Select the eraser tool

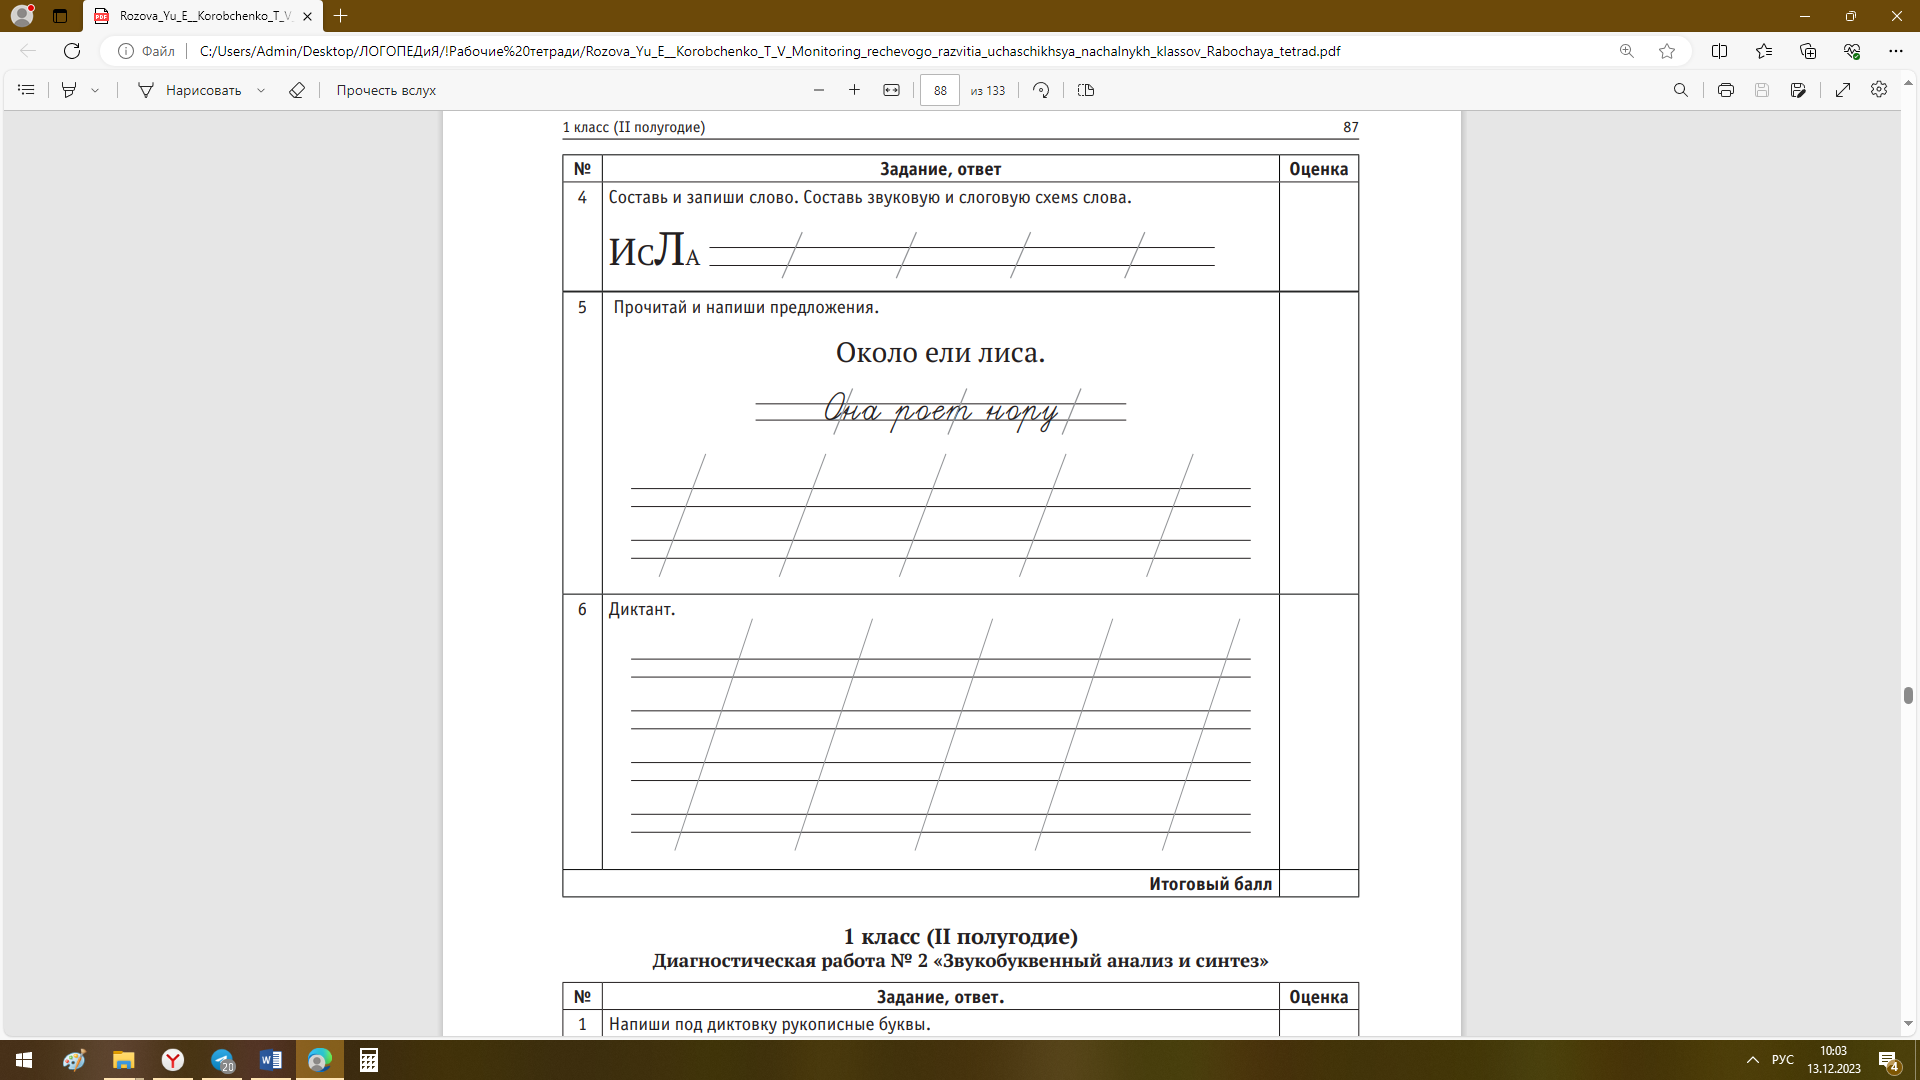[297, 90]
